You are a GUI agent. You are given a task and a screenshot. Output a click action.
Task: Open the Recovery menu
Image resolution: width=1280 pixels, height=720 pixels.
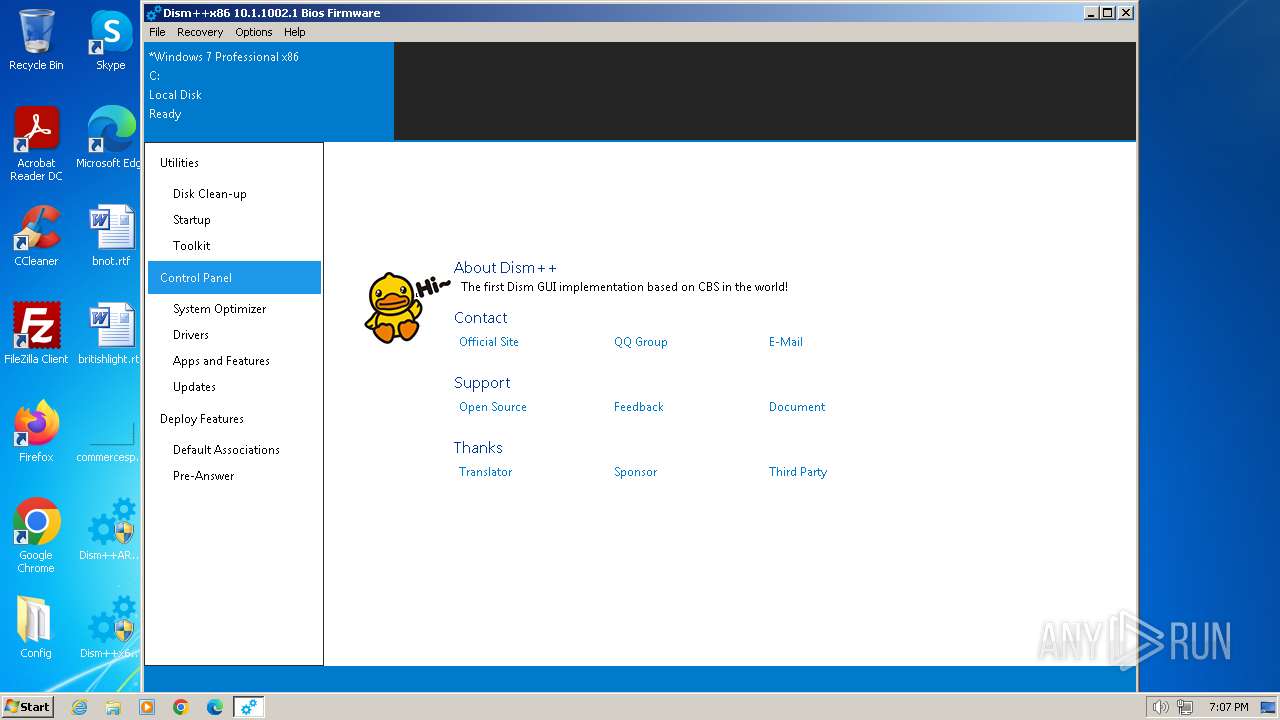tap(200, 32)
